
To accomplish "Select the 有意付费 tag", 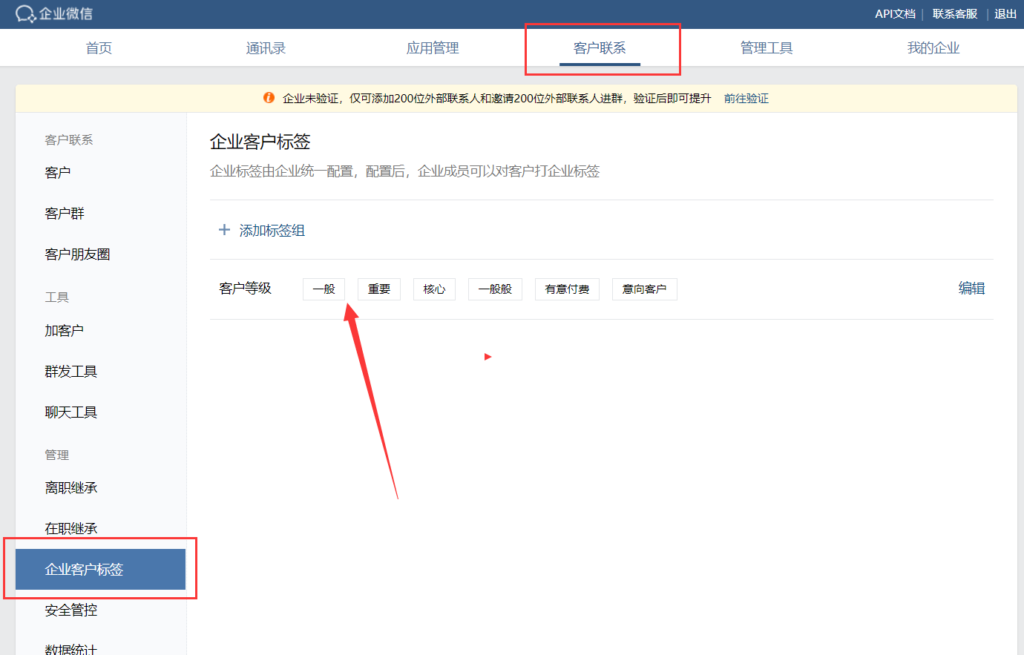I will [567, 289].
